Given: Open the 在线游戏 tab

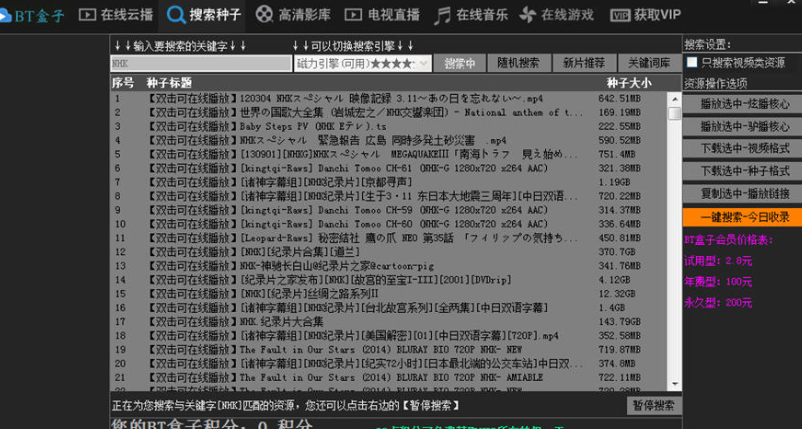Looking at the screenshot, I should coord(557,15).
